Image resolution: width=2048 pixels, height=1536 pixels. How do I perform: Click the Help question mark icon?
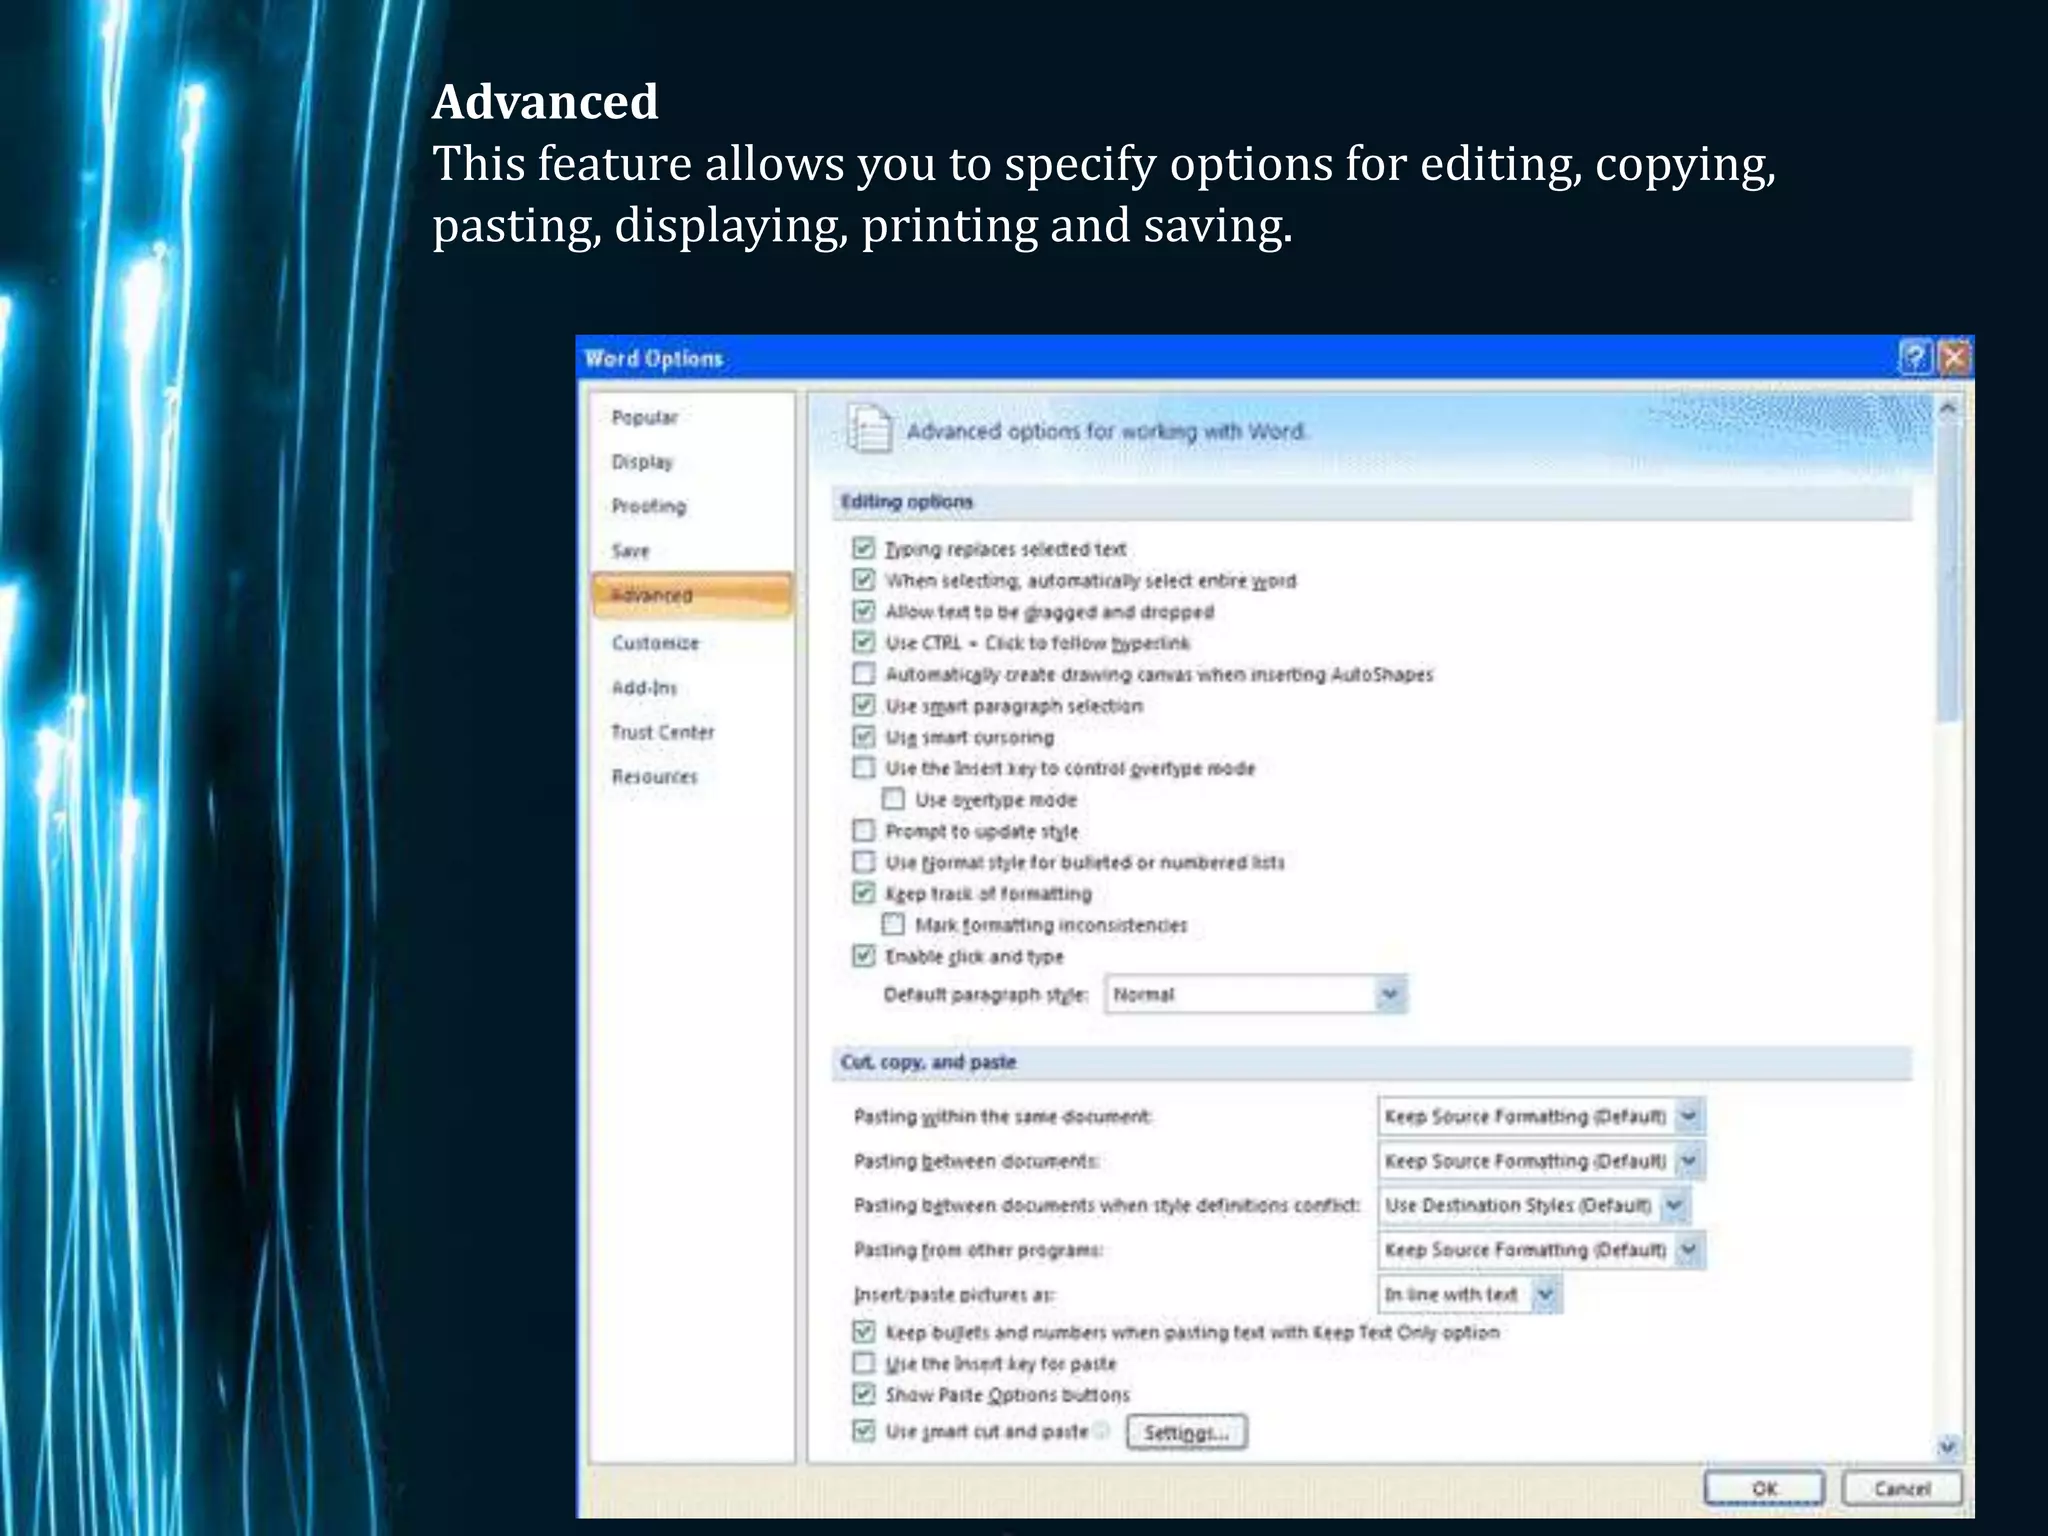(1915, 358)
